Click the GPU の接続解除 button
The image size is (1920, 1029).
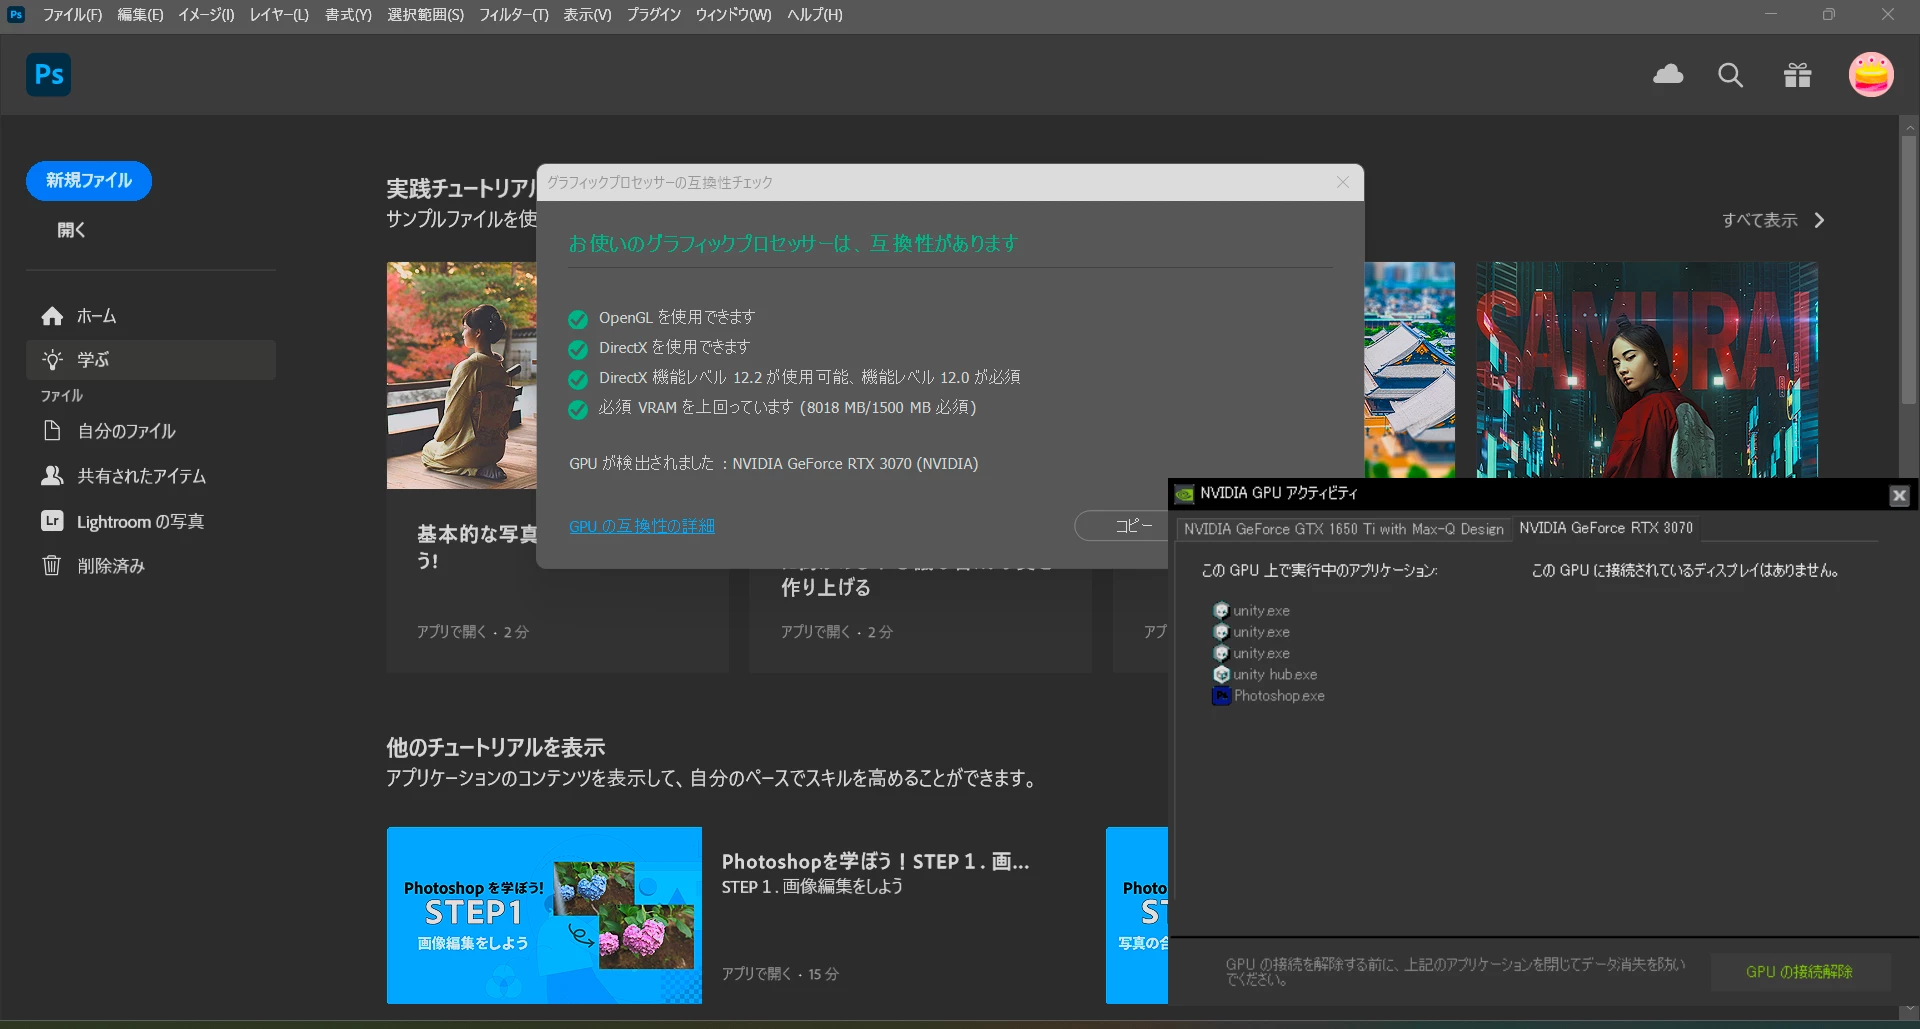point(1799,972)
